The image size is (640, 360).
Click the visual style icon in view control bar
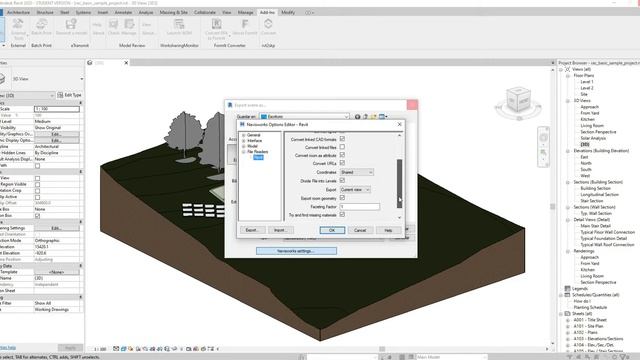click(124, 349)
